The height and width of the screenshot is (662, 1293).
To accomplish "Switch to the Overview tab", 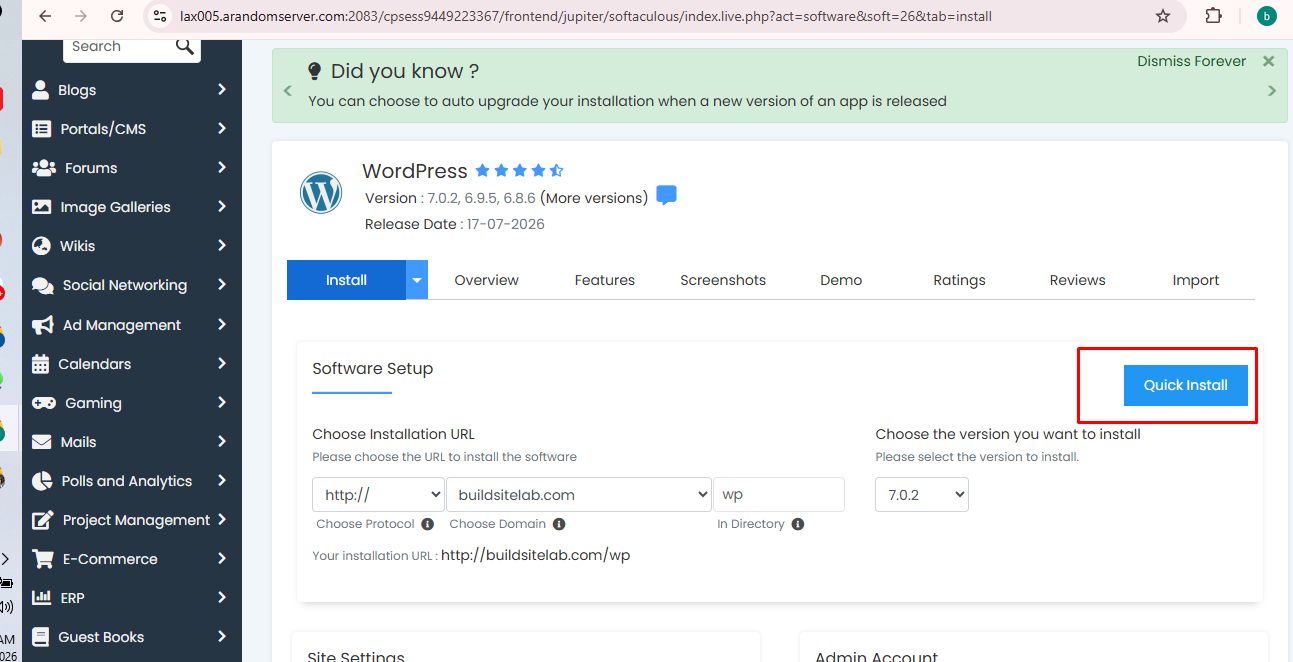I will coord(486,280).
